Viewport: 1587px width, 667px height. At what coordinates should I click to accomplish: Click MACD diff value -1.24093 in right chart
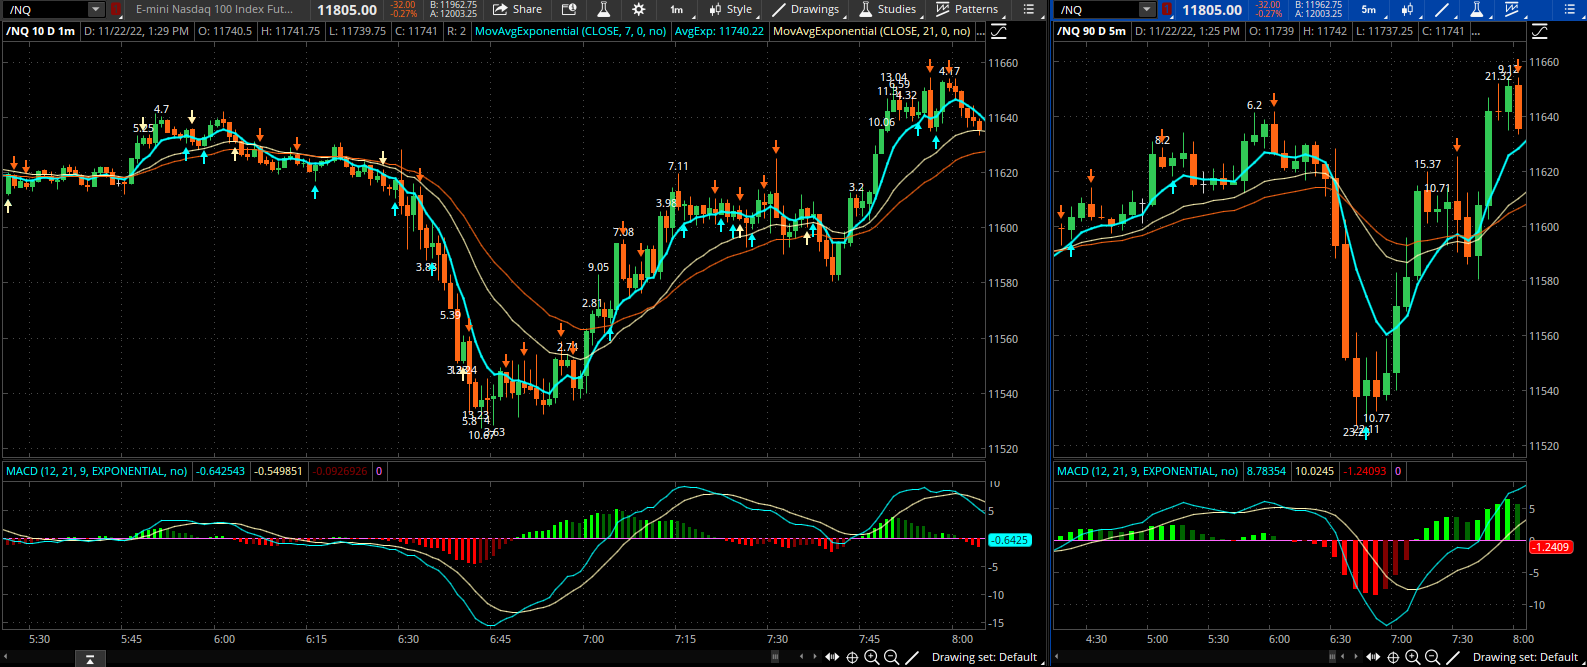(x=1366, y=471)
